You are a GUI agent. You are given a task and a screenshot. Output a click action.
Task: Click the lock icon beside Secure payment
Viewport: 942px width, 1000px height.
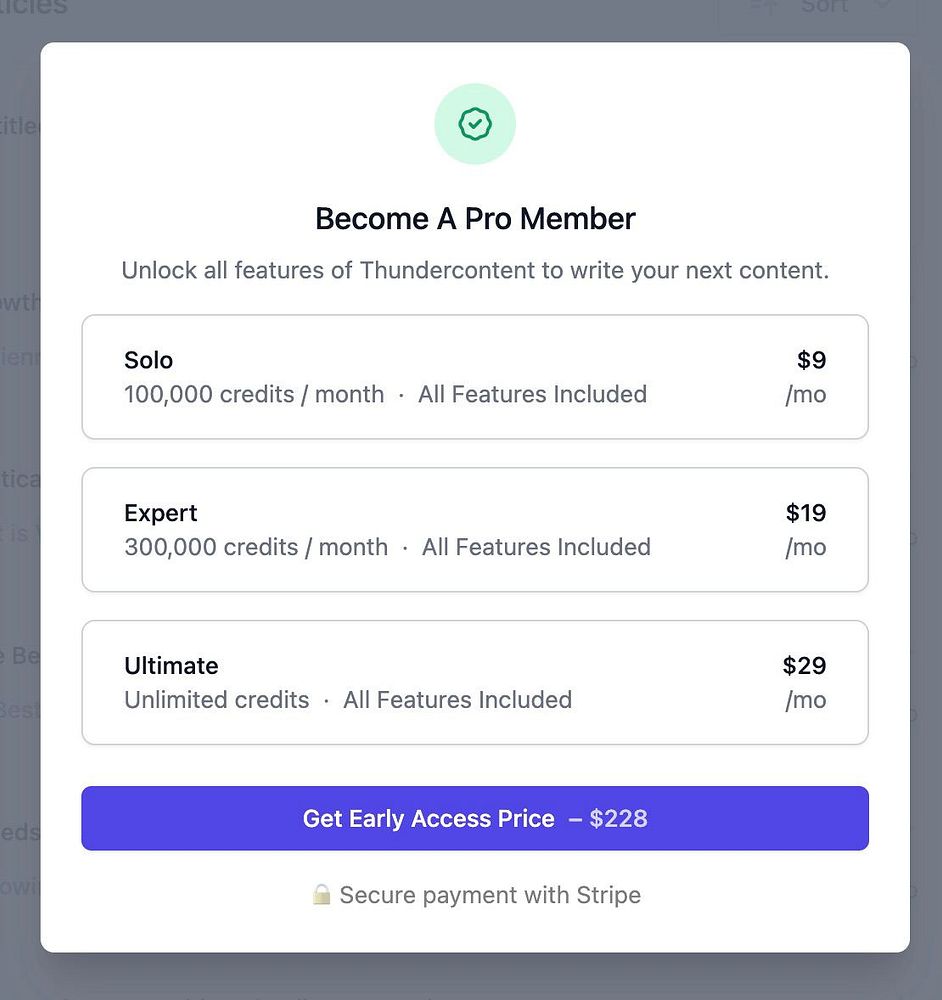(321, 895)
